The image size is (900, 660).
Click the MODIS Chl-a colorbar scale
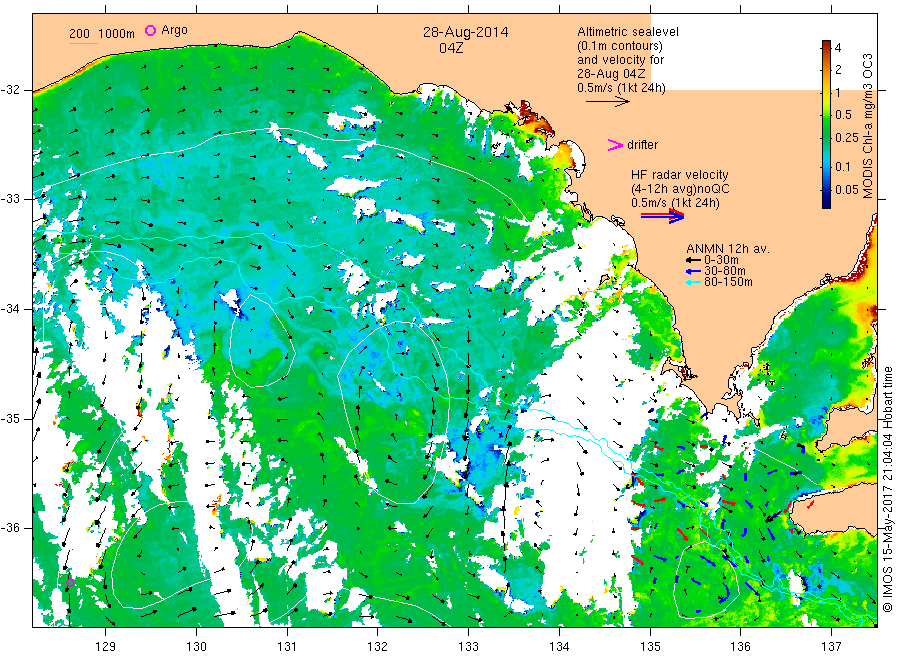(x=827, y=124)
